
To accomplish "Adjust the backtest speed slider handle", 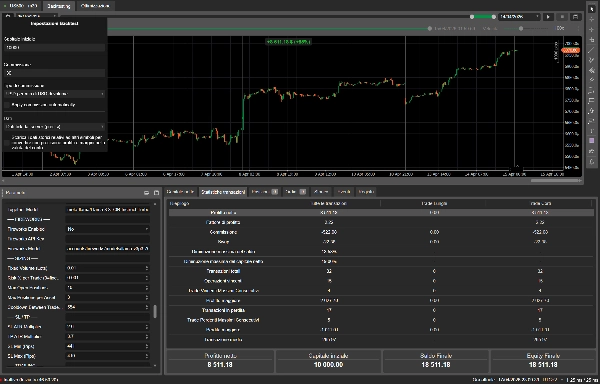I will 521,29.
